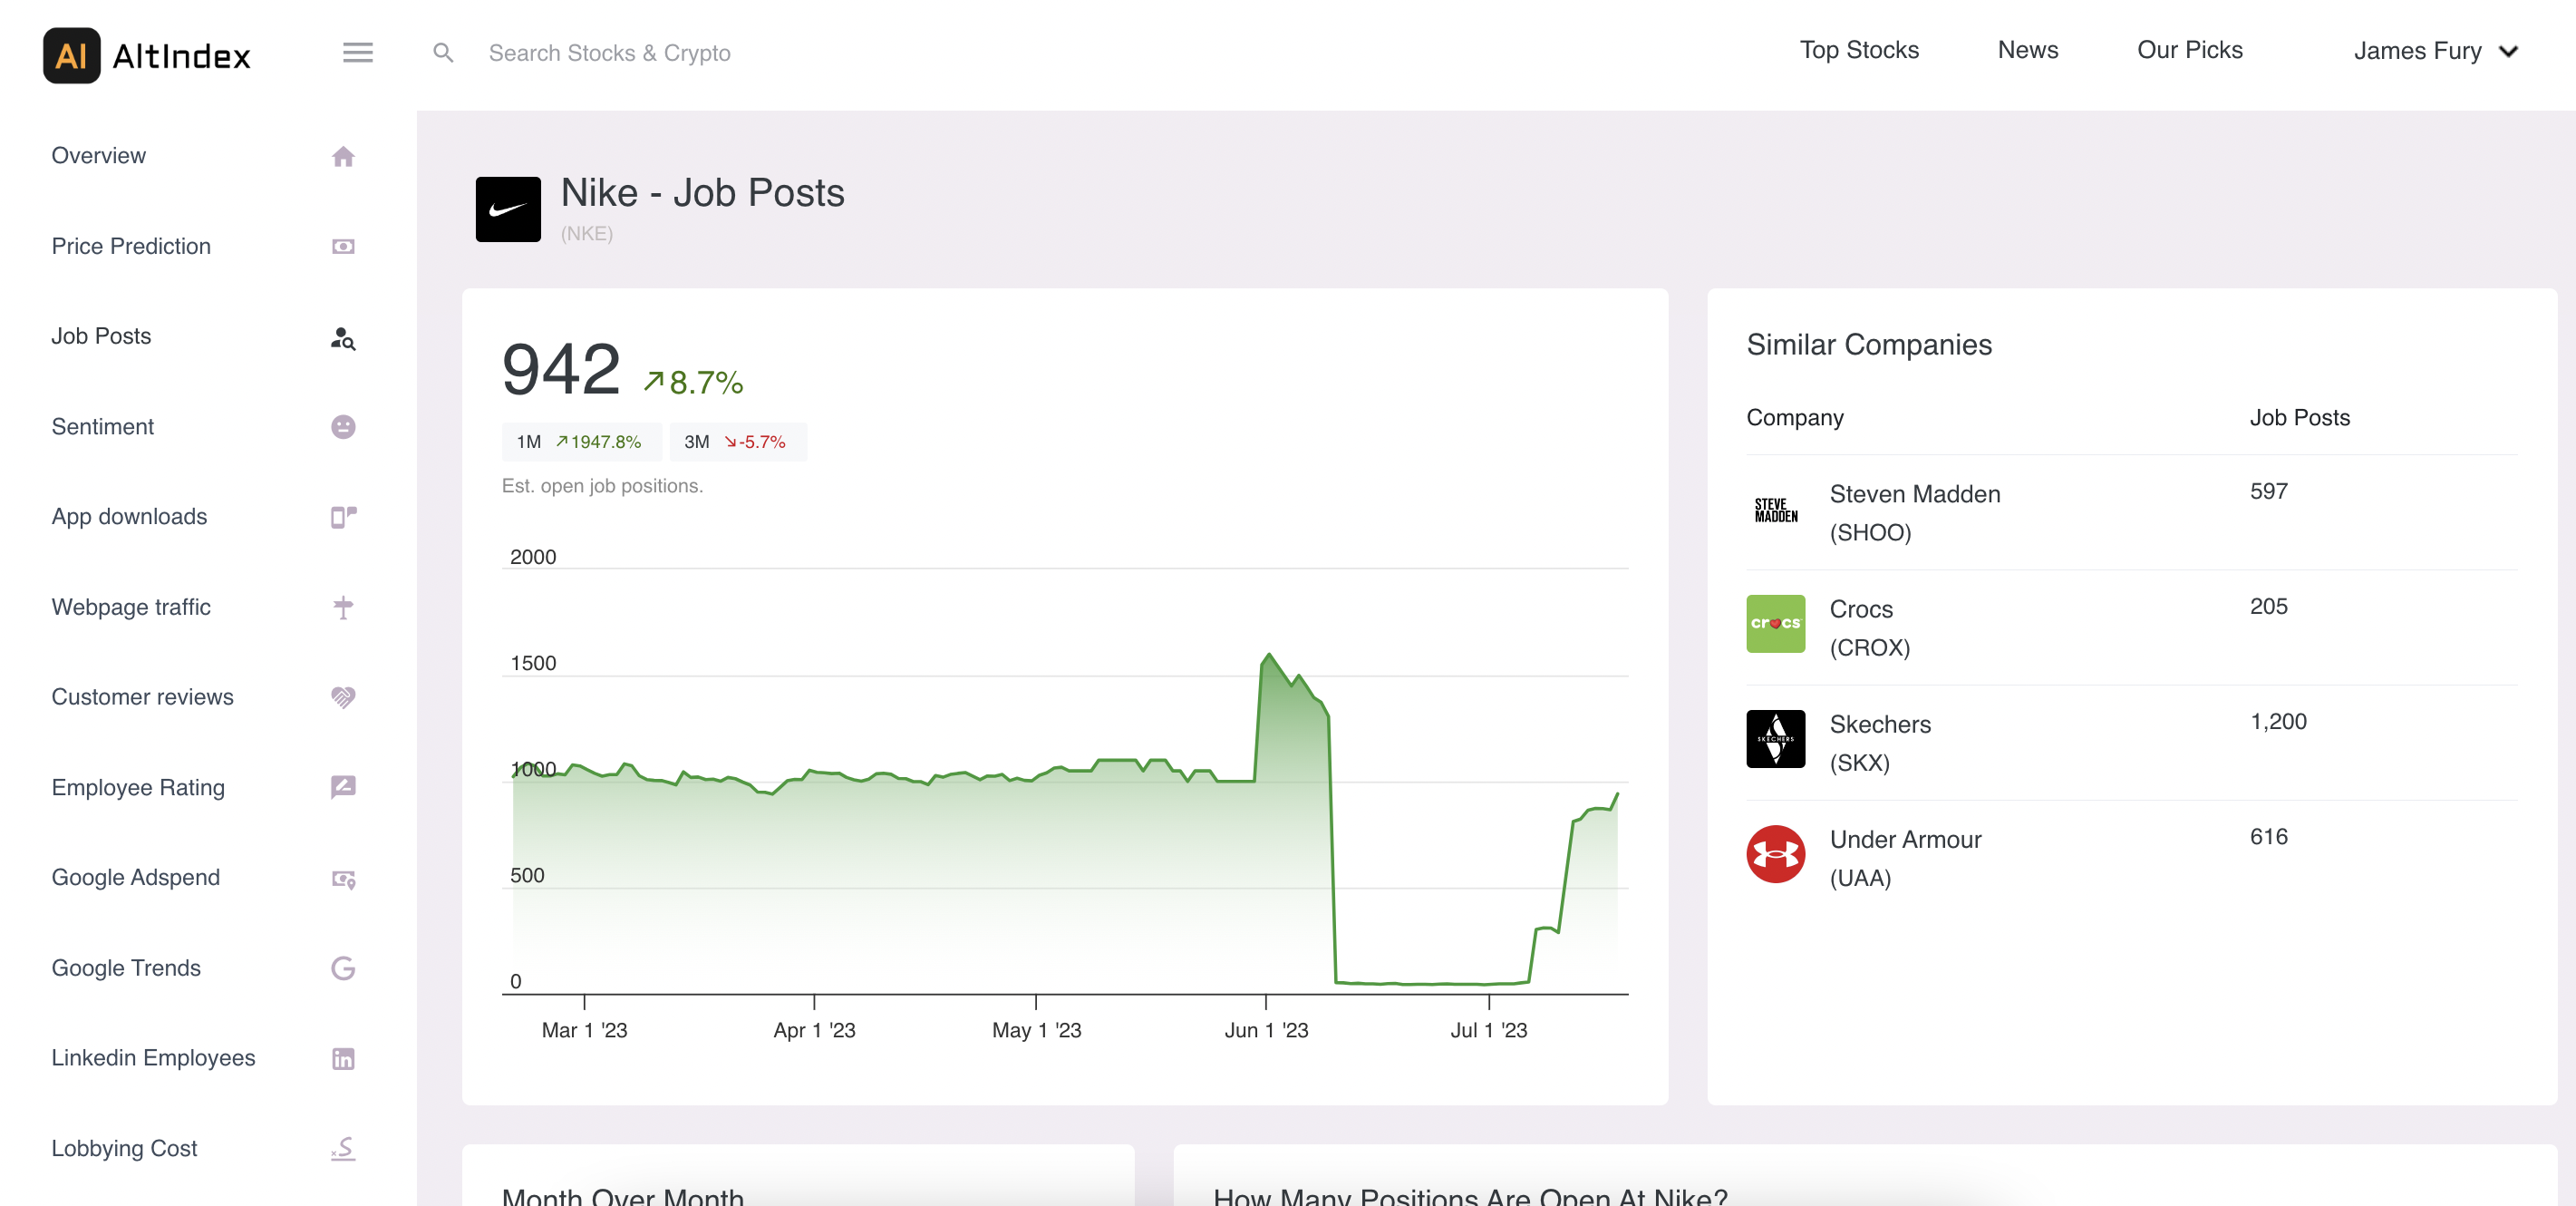2576x1206 pixels.
Task: Open the Under Armour (UAA) link
Action: coord(1905,858)
